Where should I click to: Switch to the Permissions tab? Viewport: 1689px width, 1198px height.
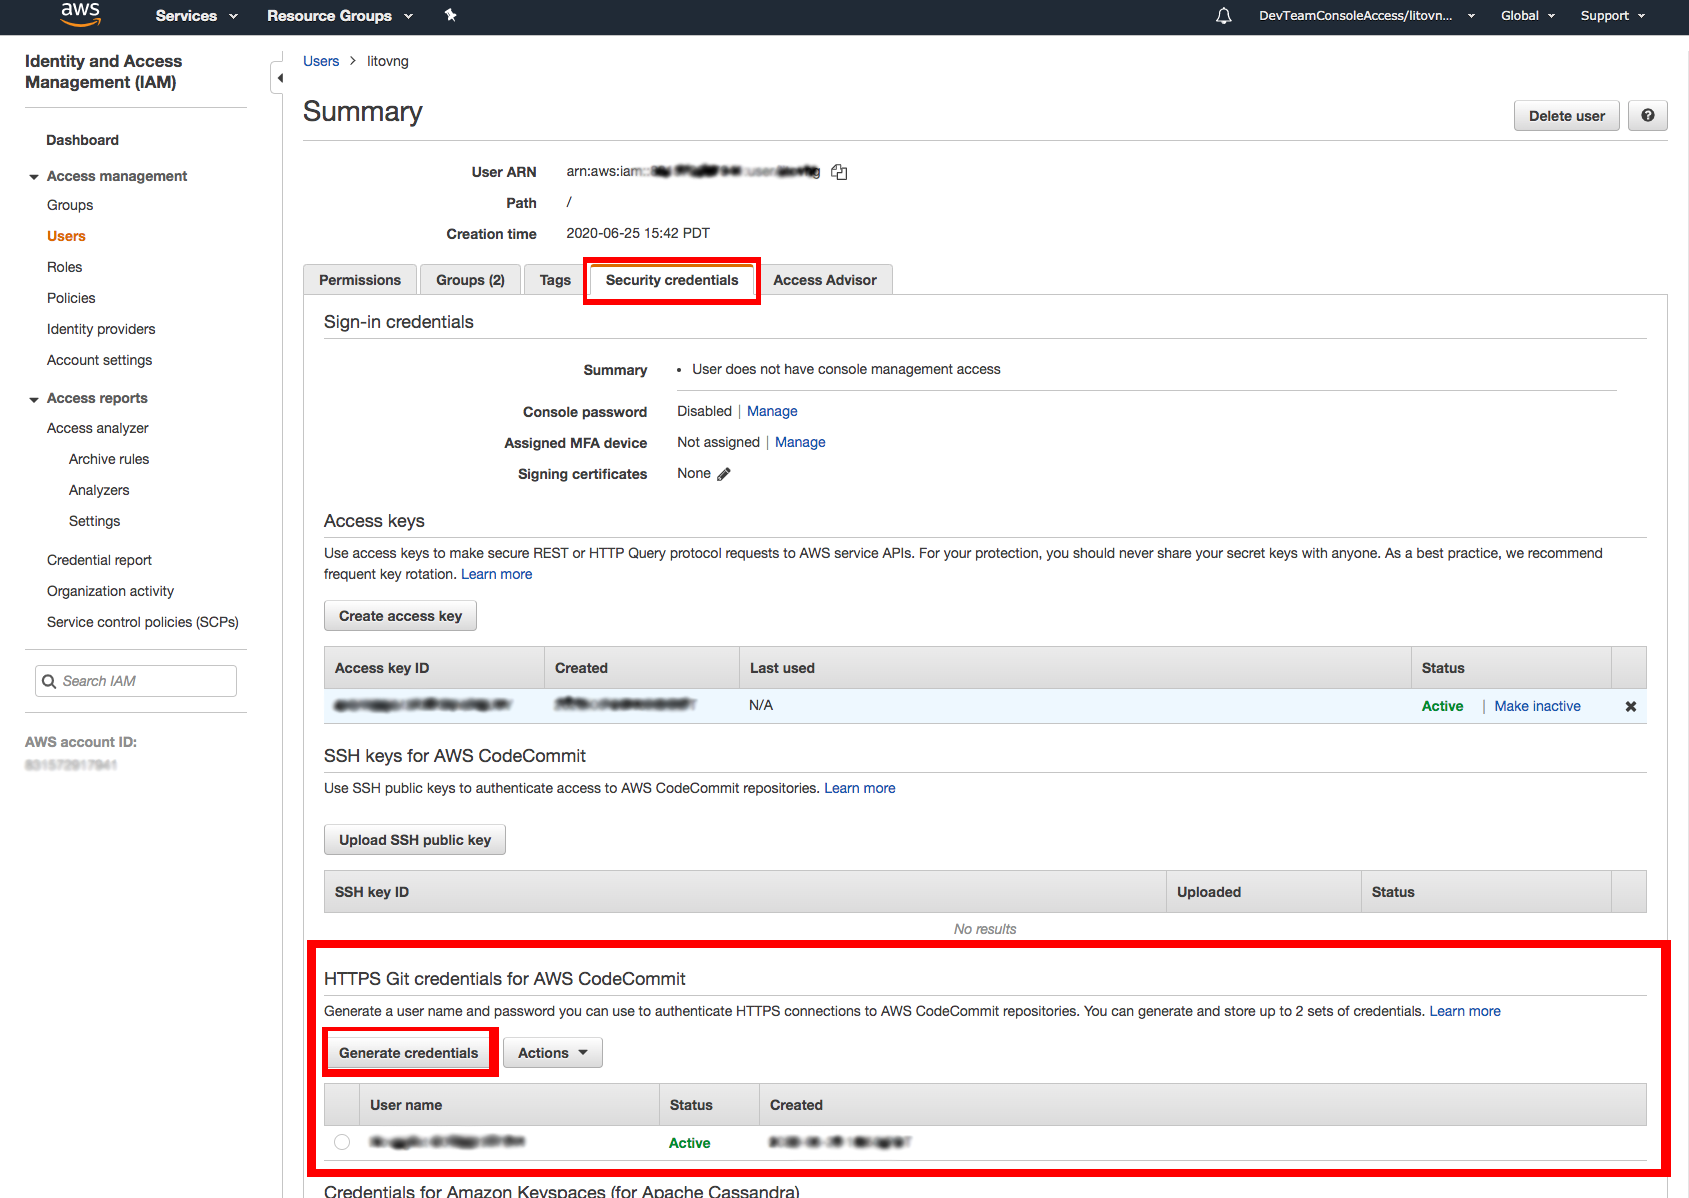(x=360, y=280)
